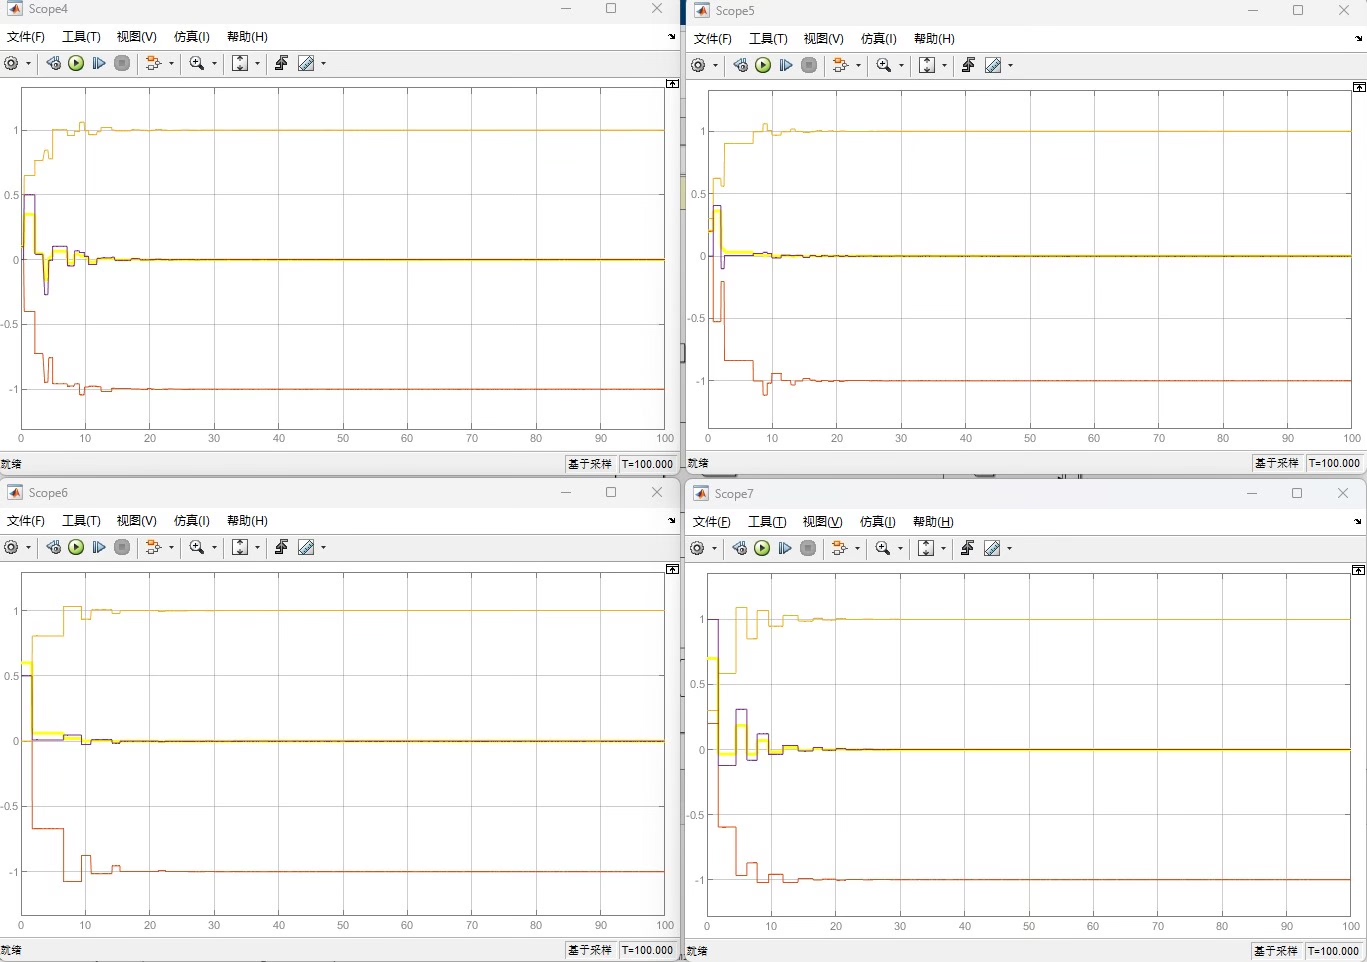
Task: Maximize the axes in Scope4 plot
Action: (672, 84)
